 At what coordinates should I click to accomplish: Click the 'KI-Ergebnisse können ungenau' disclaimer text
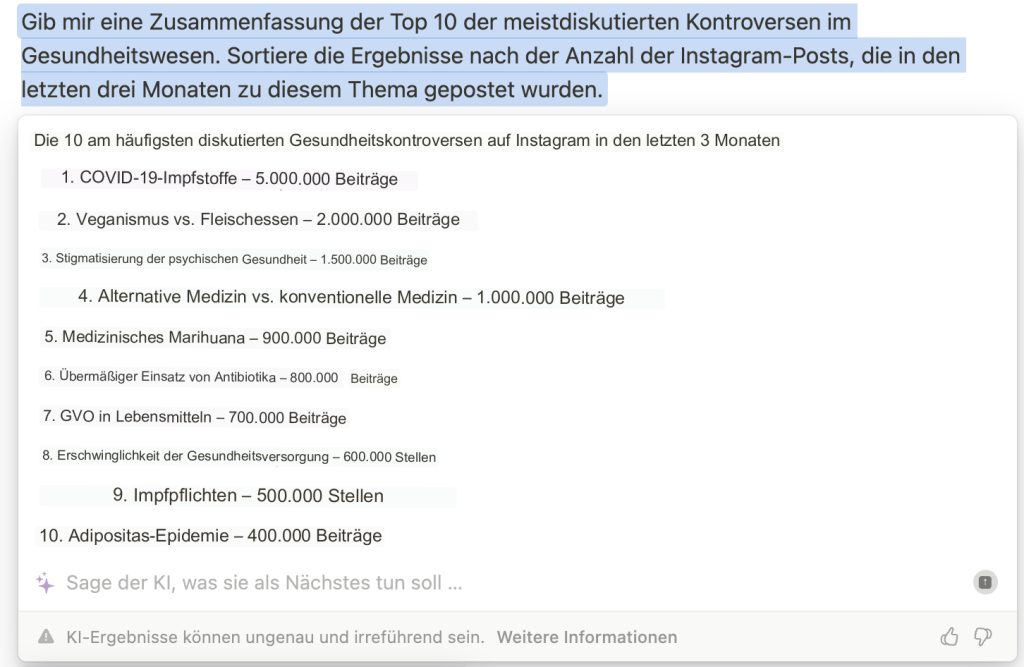(x=275, y=637)
